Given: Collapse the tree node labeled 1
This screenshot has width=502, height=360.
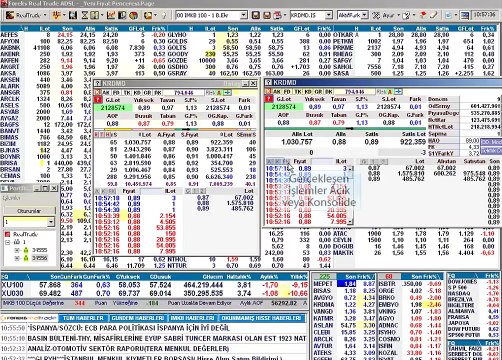Looking at the screenshot, I should tap(7, 242).
